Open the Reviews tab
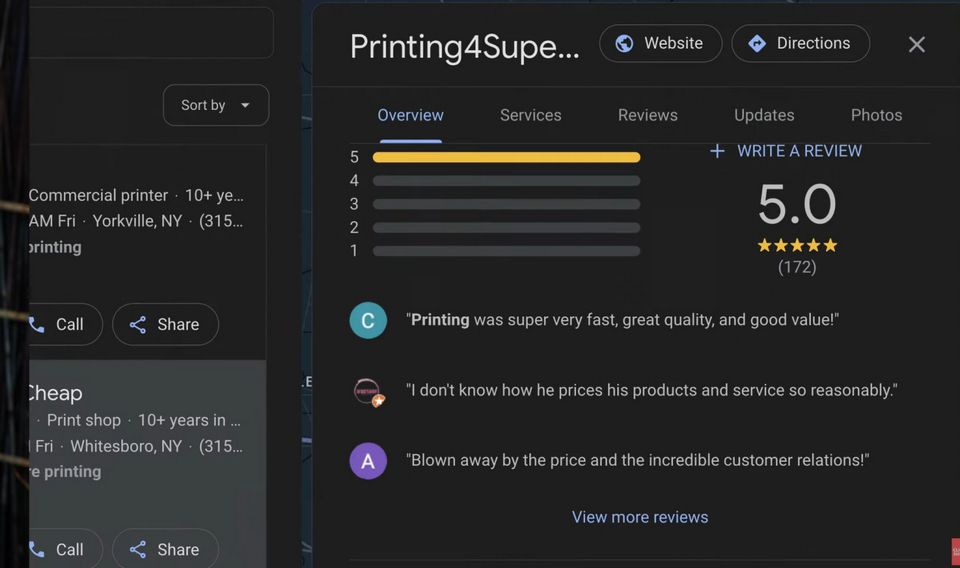 click(648, 115)
